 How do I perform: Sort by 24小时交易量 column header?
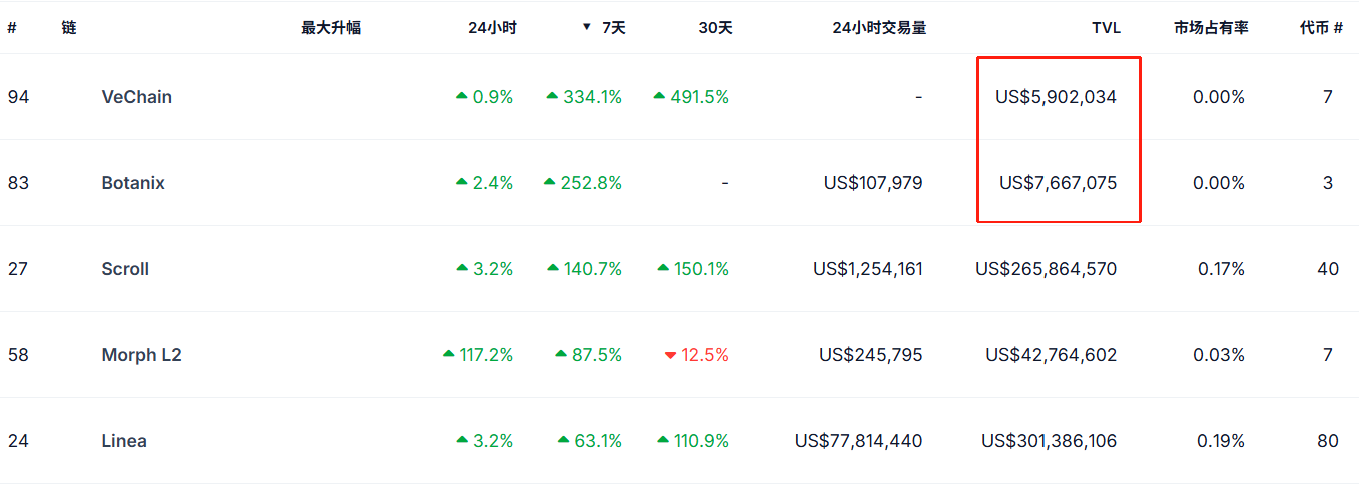point(879,28)
